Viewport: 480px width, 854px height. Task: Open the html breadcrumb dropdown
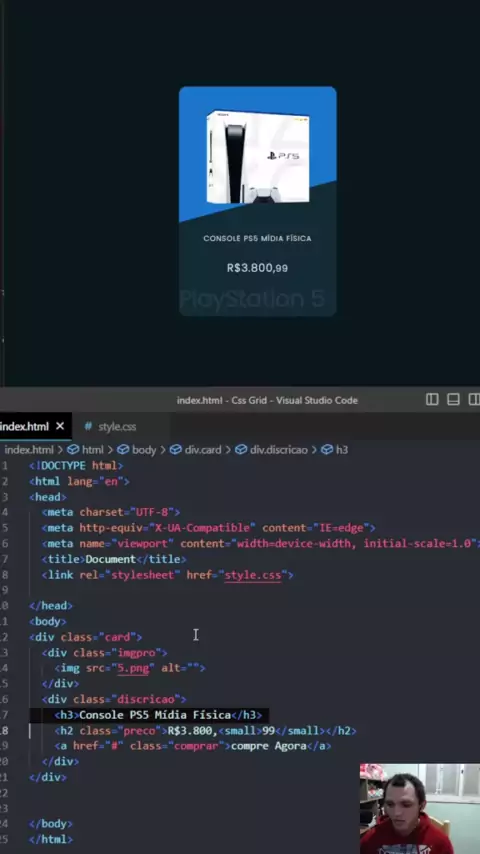tap(85, 450)
